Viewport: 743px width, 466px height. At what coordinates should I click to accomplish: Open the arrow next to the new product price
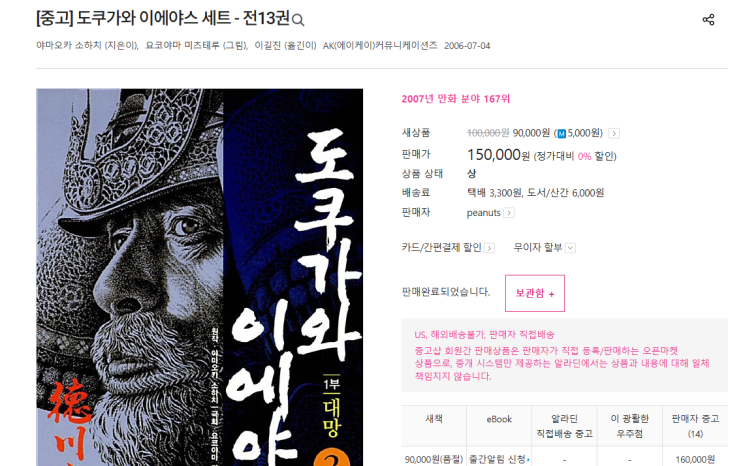(614, 134)
